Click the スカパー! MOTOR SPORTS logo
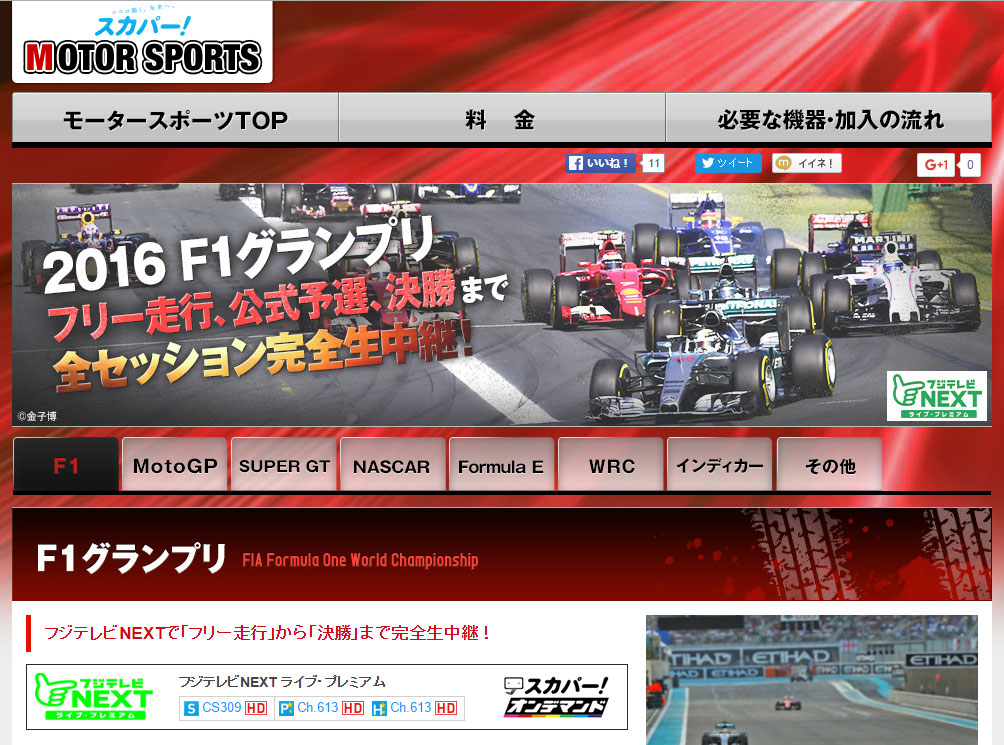The image size is (1004, 745). 142,42
